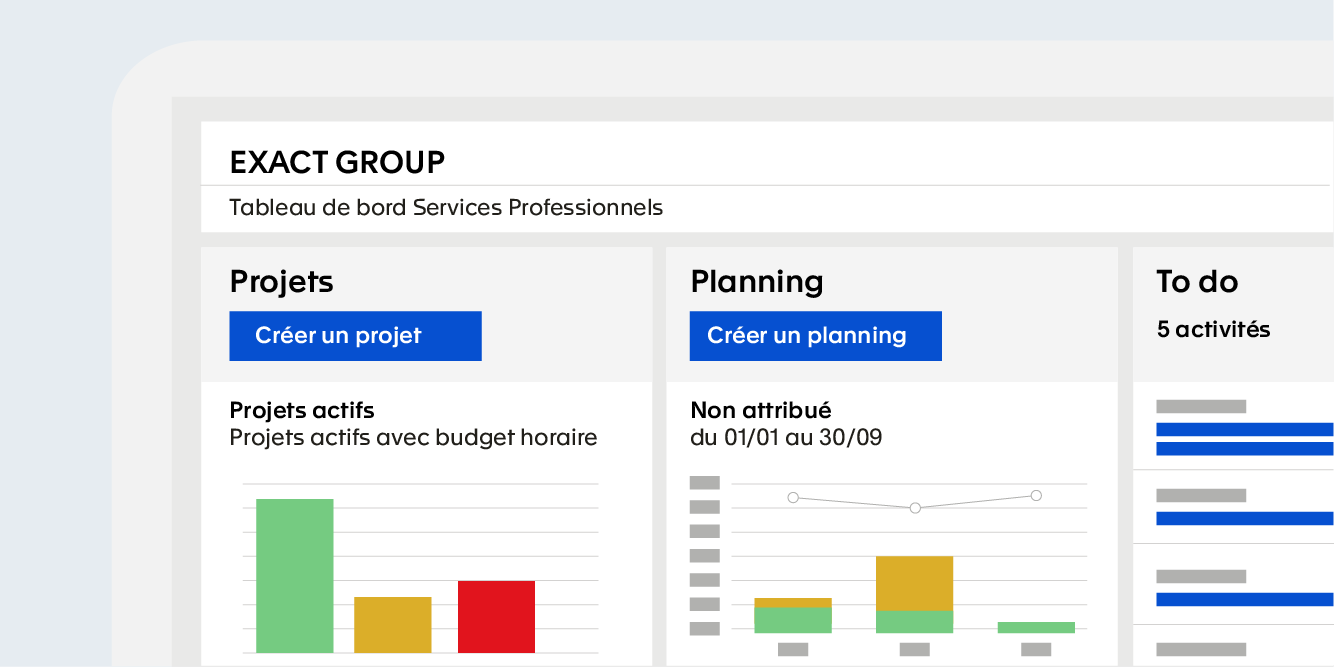Click the du 01/01 au 30/09 date range
The image size is (1334, 667).
tap(786, 438)
